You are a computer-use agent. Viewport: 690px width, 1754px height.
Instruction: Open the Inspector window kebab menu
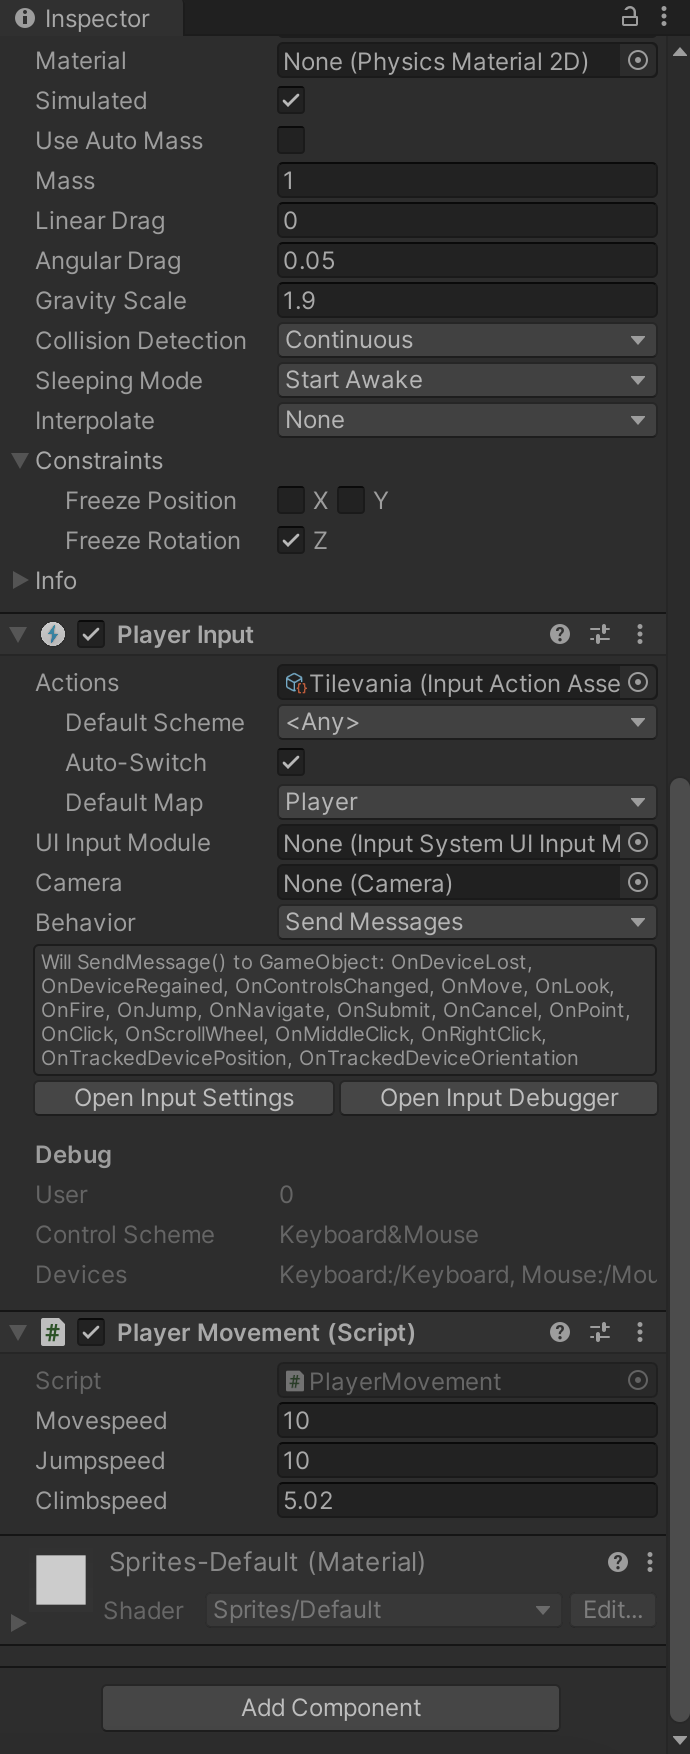pyautogui.click(x=663, y=17)
